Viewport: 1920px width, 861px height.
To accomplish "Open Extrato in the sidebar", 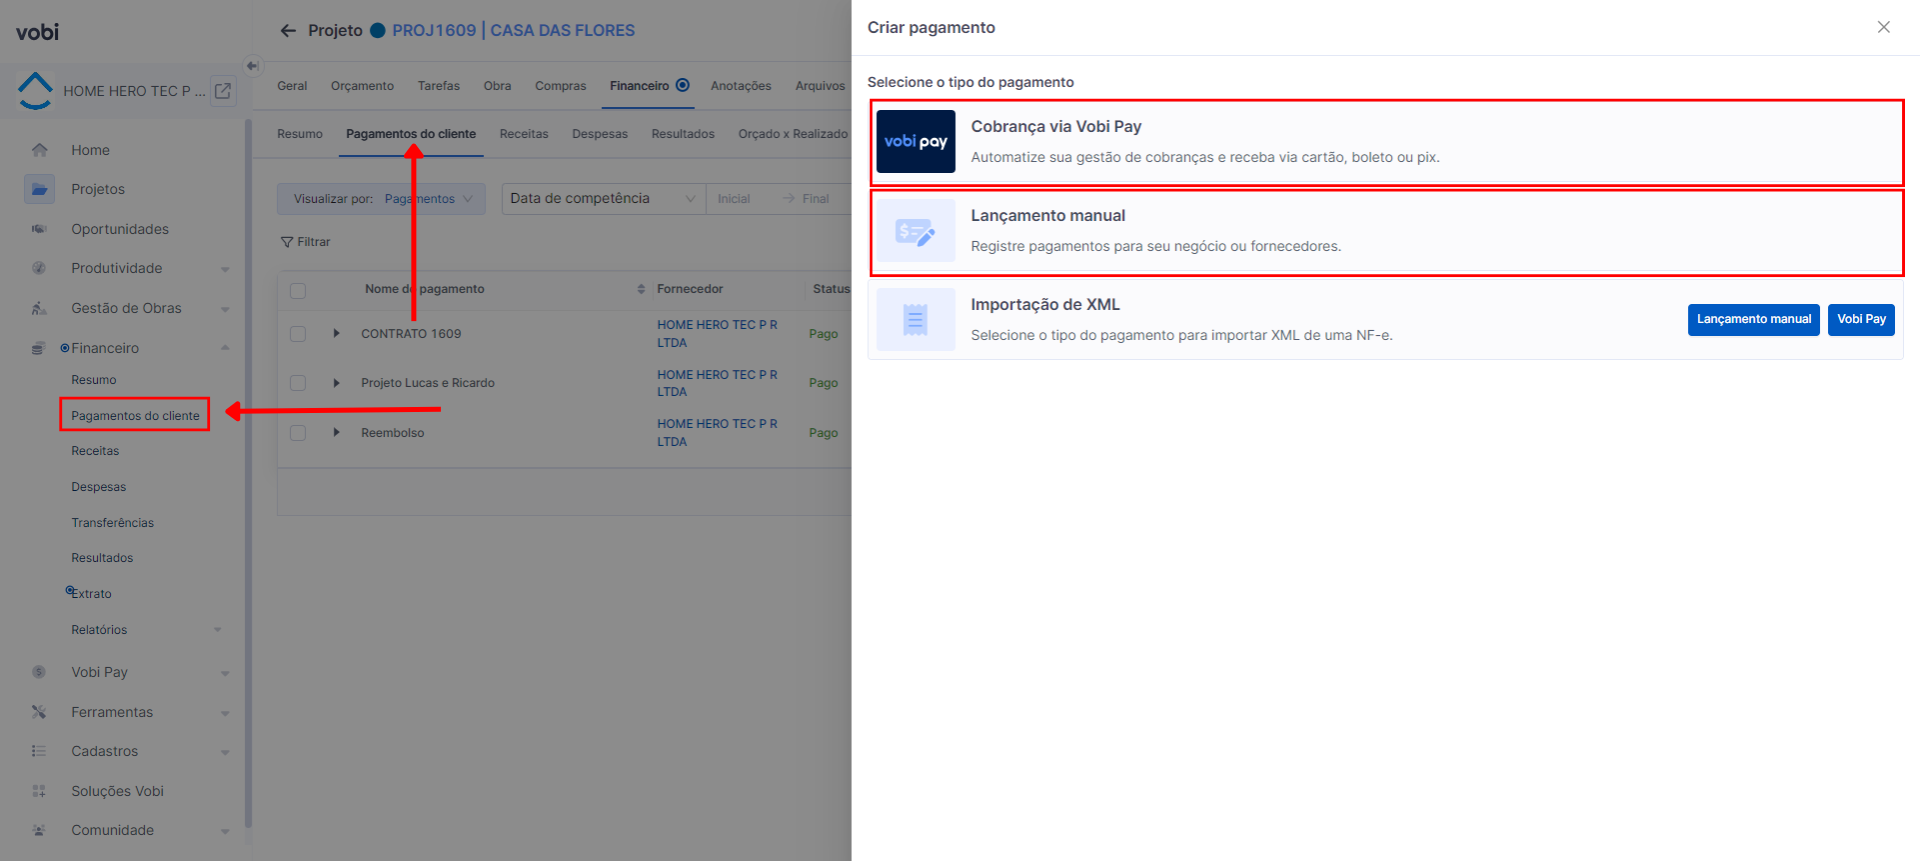I will (x=91, y=594).
